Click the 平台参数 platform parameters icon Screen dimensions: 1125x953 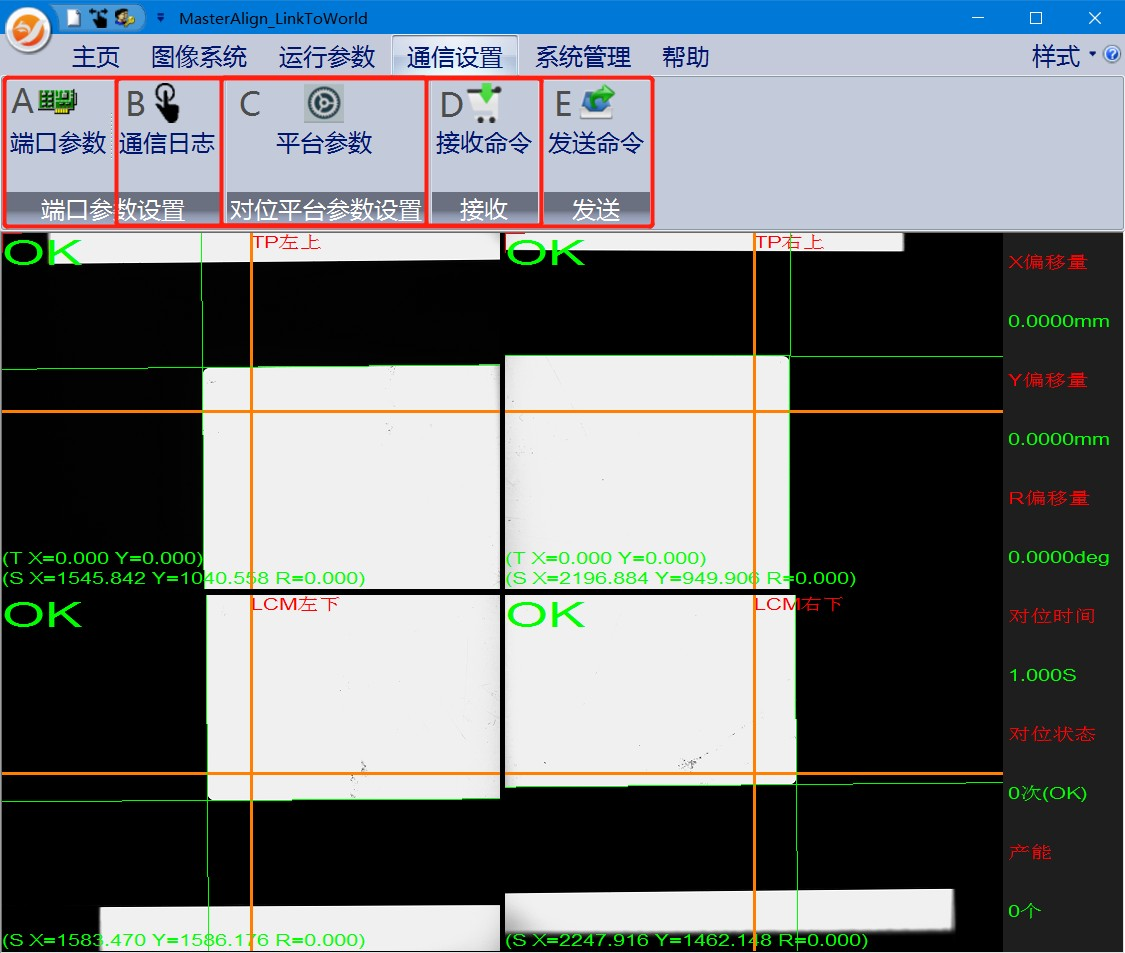pos(324,104)
